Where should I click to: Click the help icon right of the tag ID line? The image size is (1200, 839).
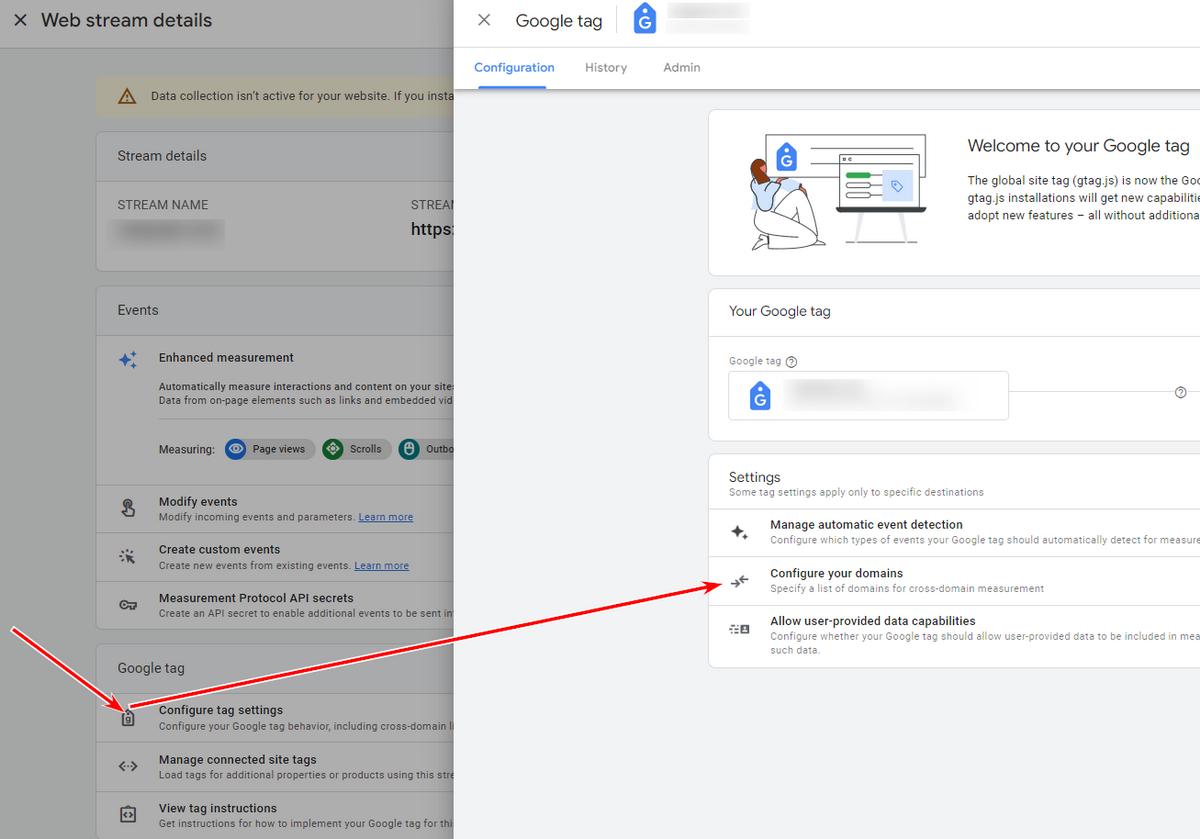pos(1181,393)
